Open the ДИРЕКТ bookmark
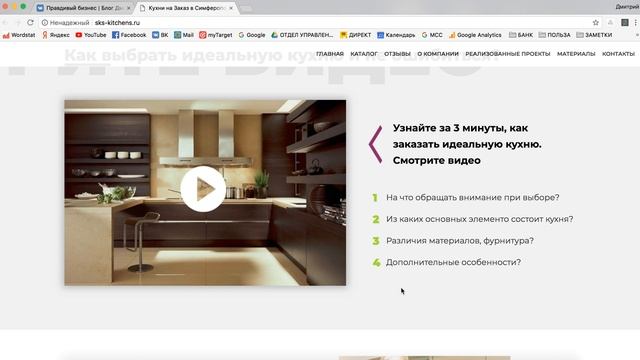Viewport: 640px width, 360px height. click(x=356, y=35)
